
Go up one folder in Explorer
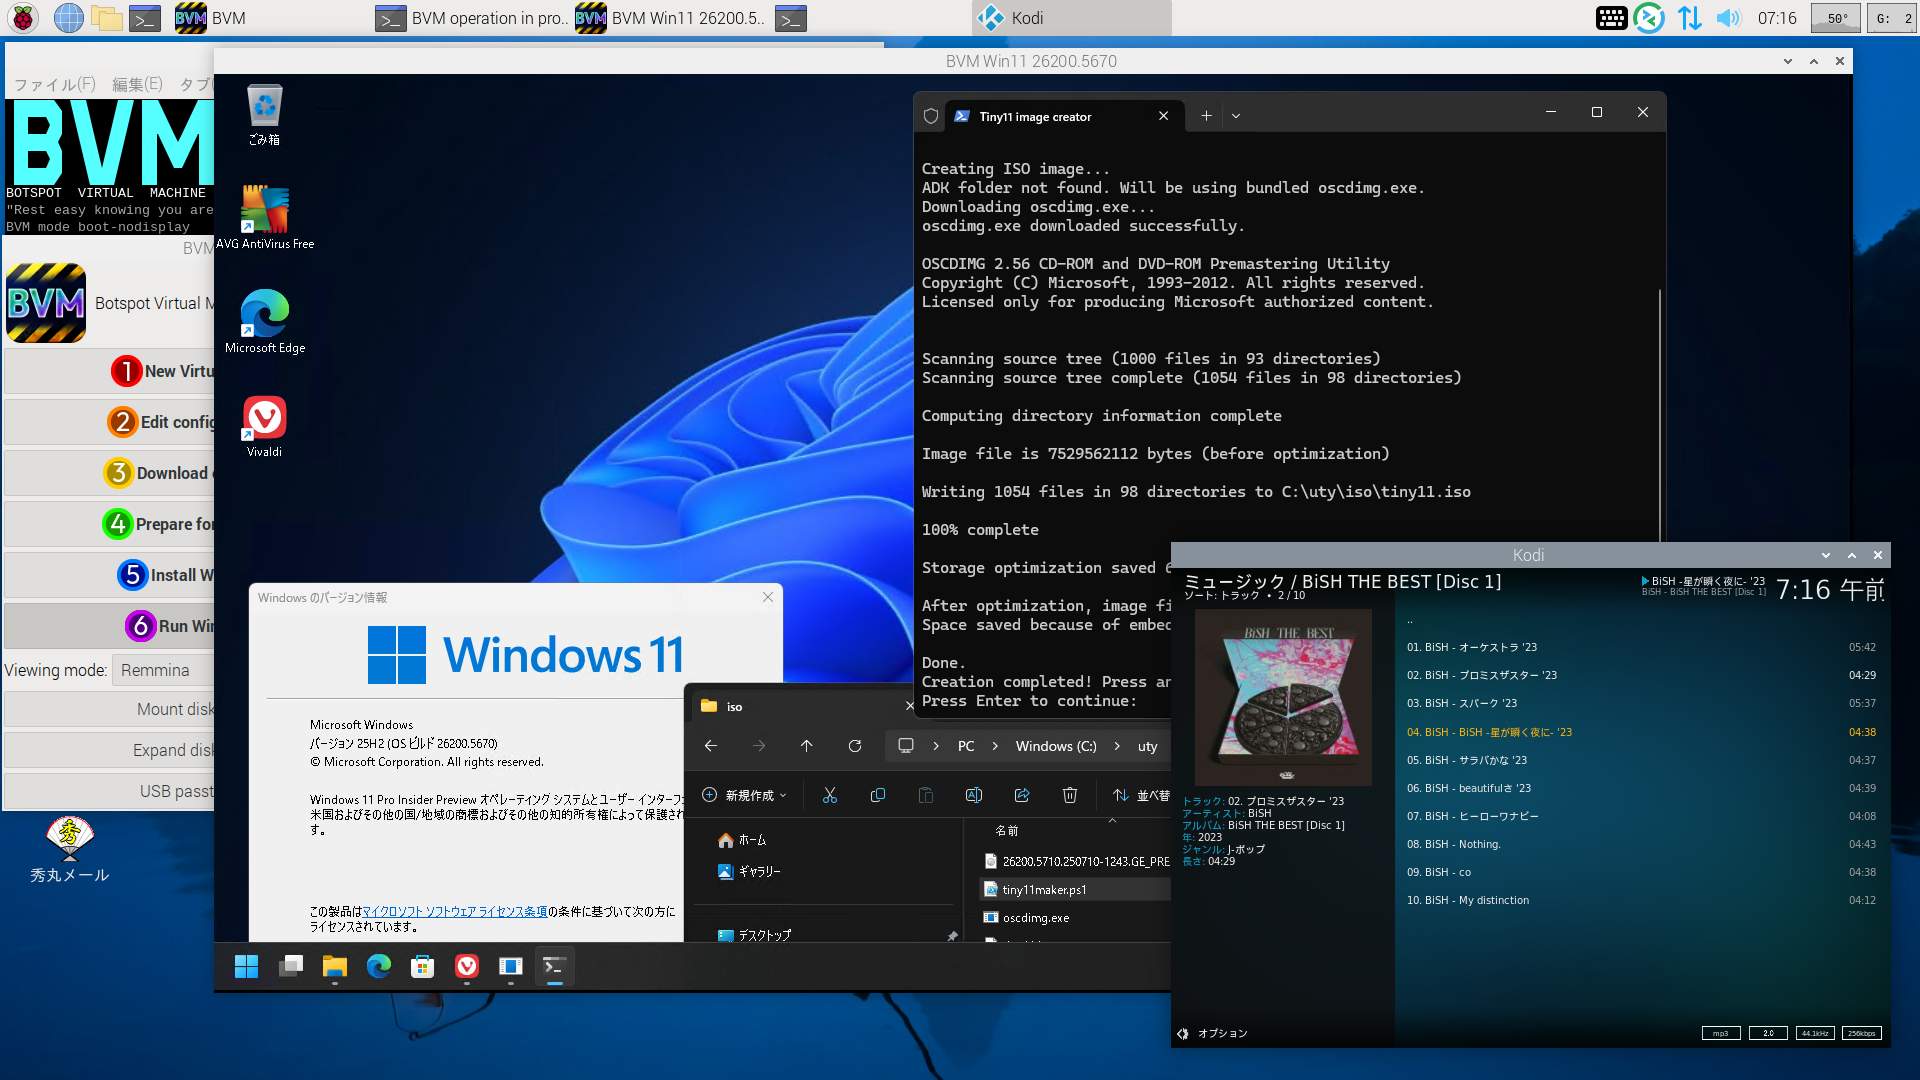tap(806, 746)
